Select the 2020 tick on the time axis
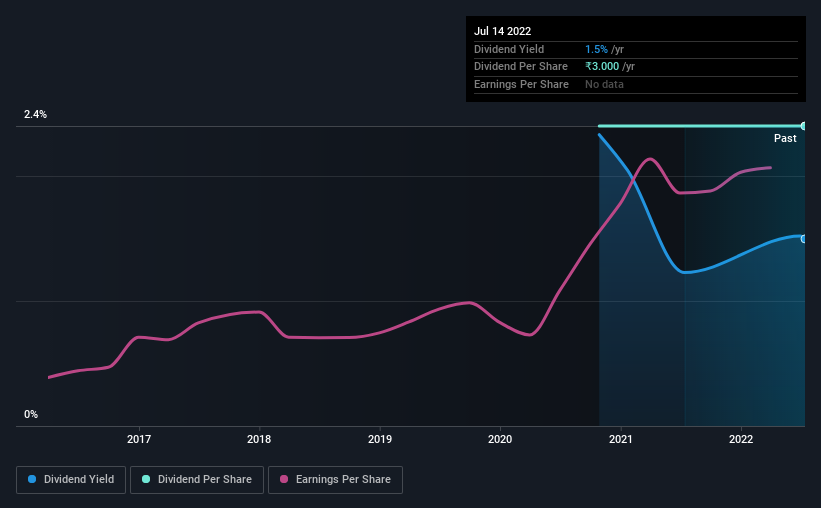Screen dimensions: 821x508 coord(500,439)
